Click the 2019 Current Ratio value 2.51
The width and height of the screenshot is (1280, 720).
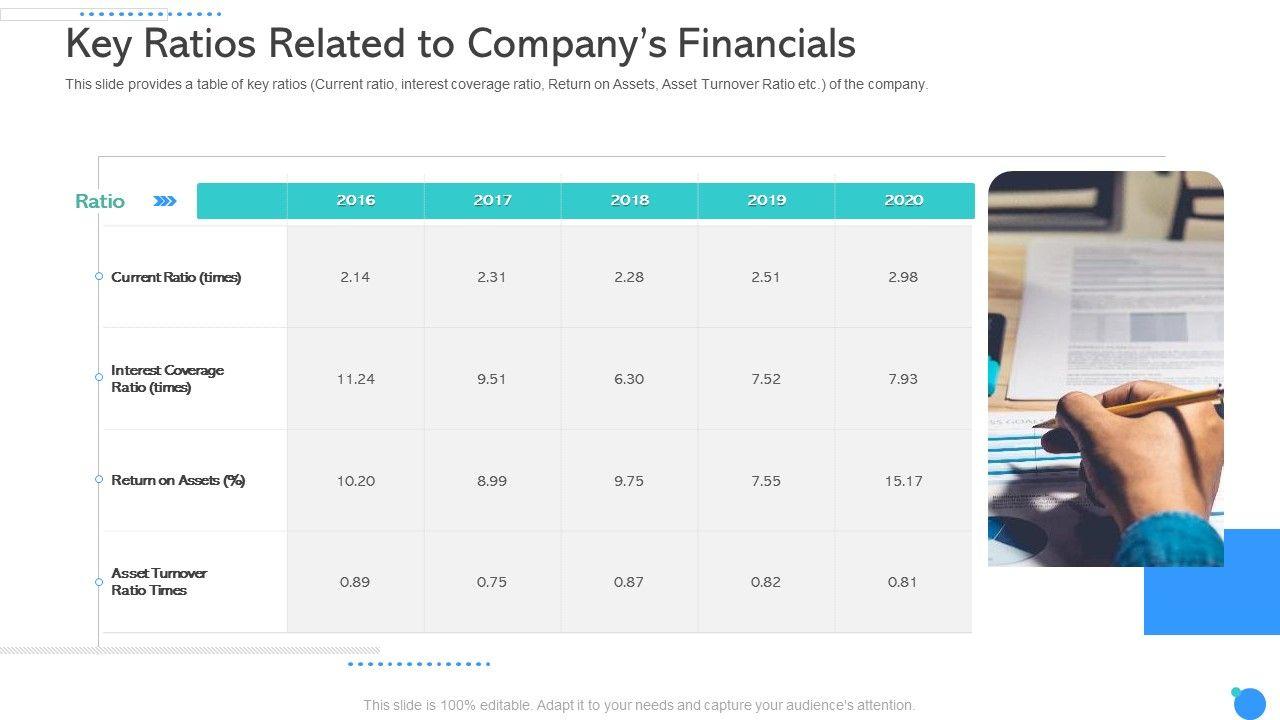click(x=765, y=277)
